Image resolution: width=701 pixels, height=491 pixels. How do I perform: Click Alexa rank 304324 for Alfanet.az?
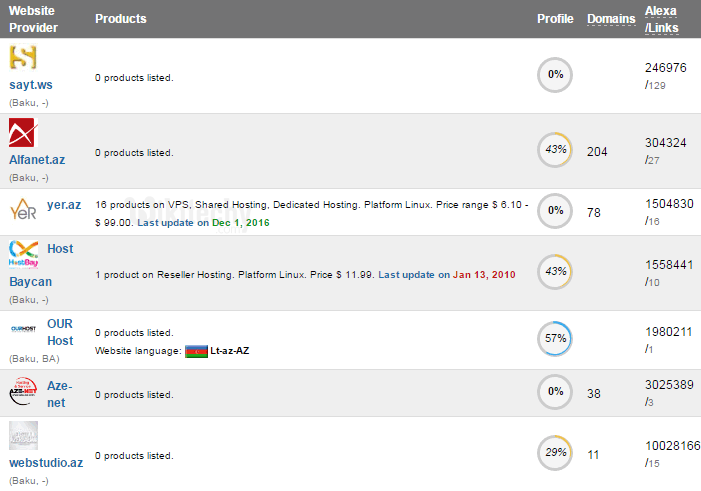pyautogui.click(x=666, y=143)
